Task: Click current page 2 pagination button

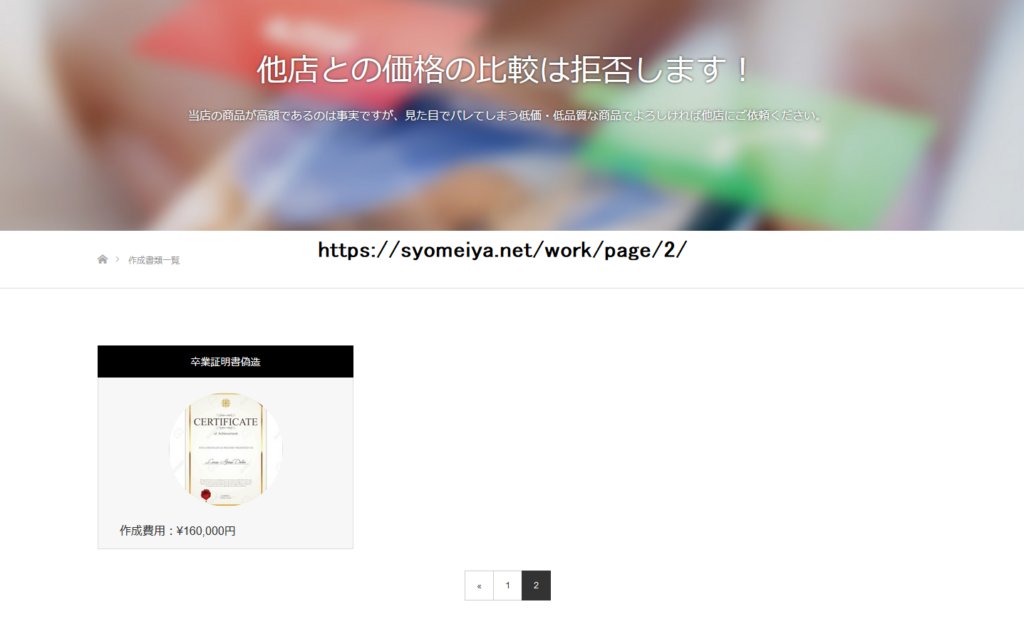Action: pos(536,586)
